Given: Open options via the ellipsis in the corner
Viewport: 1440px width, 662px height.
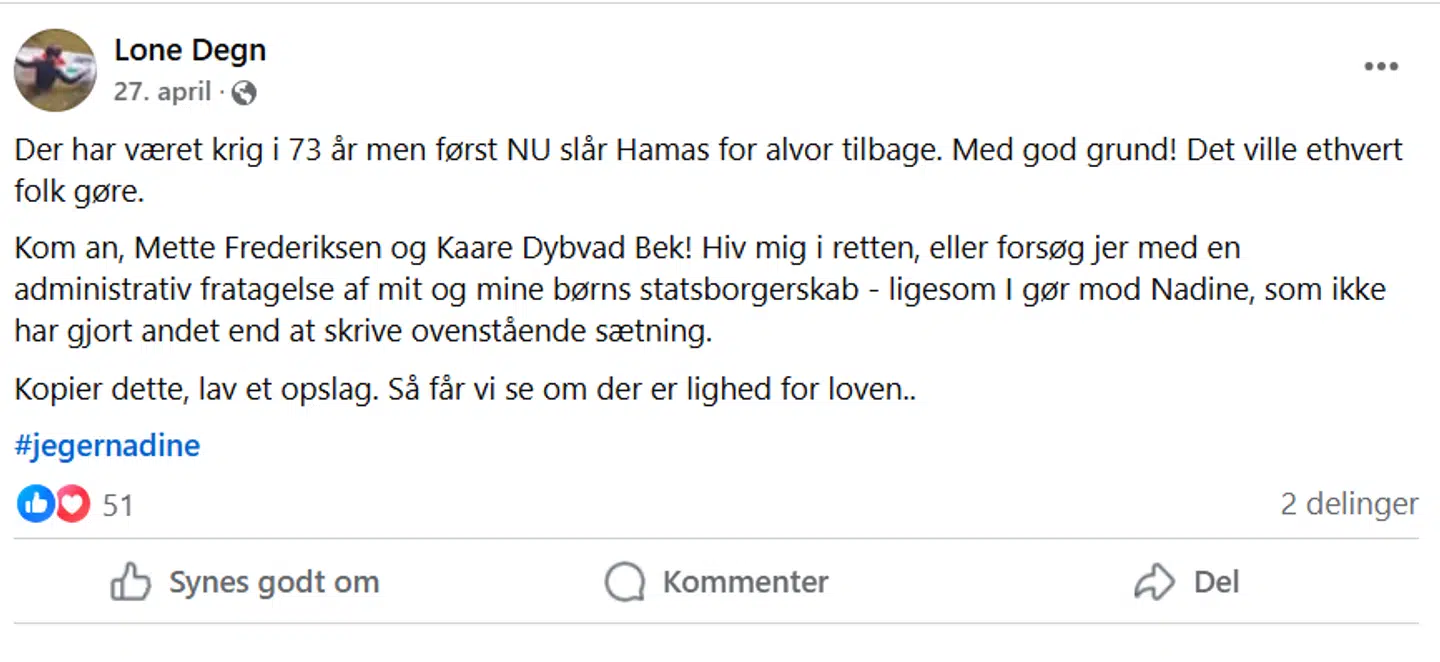Looking at the screenshot, I should pyautogui.click(x=1381, y=66).
